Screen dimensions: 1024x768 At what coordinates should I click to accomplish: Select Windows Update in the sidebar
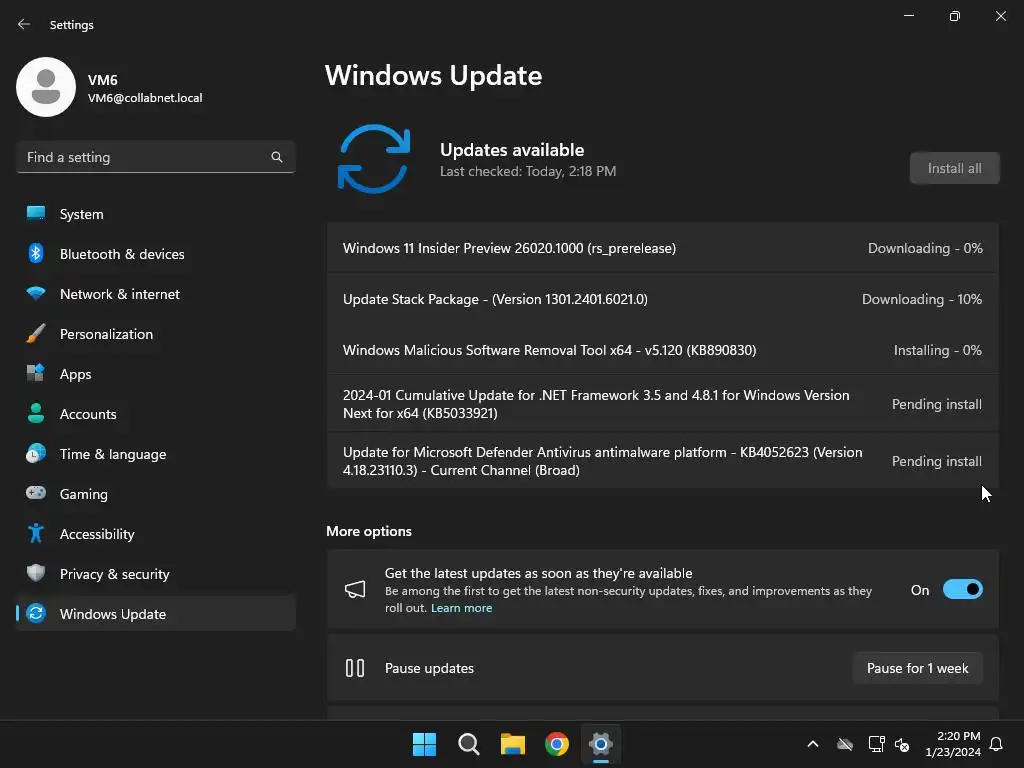coord(156,613)
